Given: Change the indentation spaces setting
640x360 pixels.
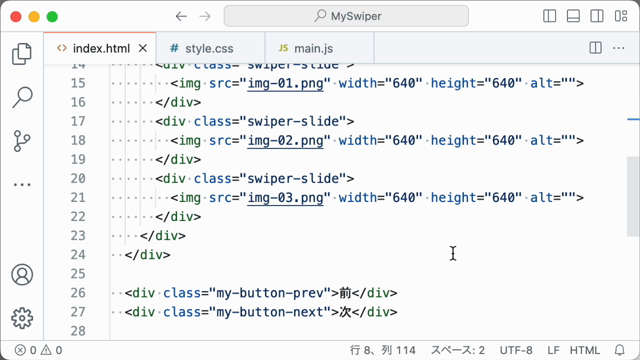Looking at the screenshot, I should (x=458, y=350).
